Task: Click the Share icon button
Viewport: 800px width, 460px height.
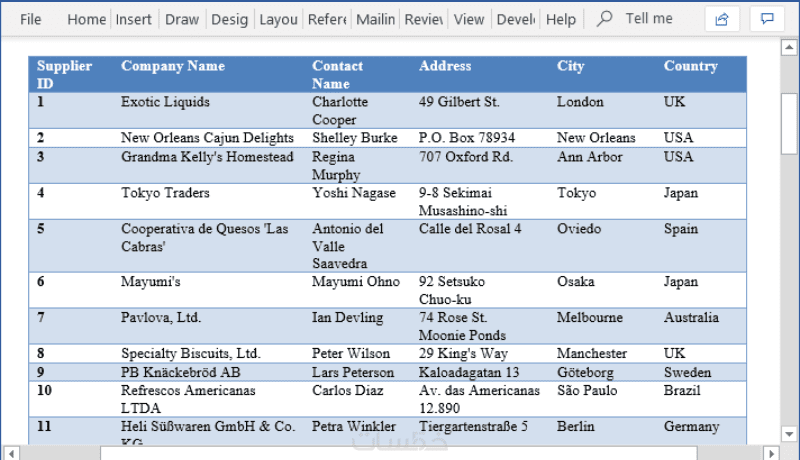Action: pyautogui.click(x=722, y=19)
